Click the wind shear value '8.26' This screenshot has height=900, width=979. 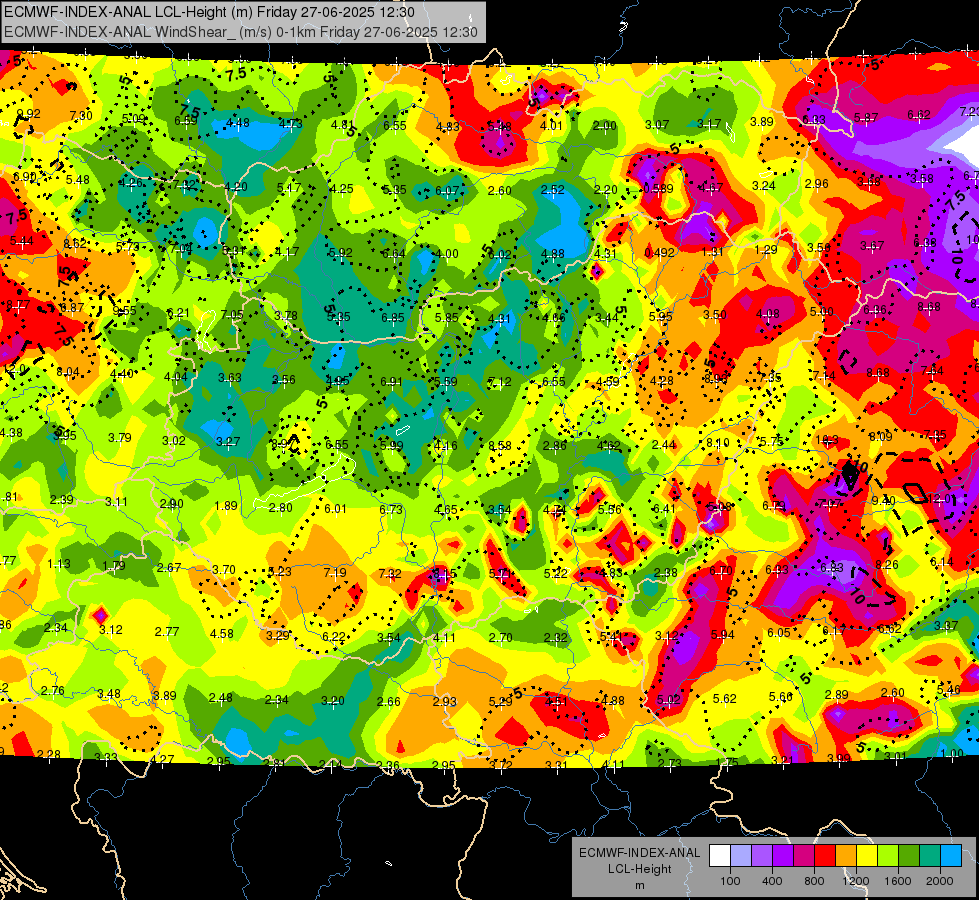(887, 565)
